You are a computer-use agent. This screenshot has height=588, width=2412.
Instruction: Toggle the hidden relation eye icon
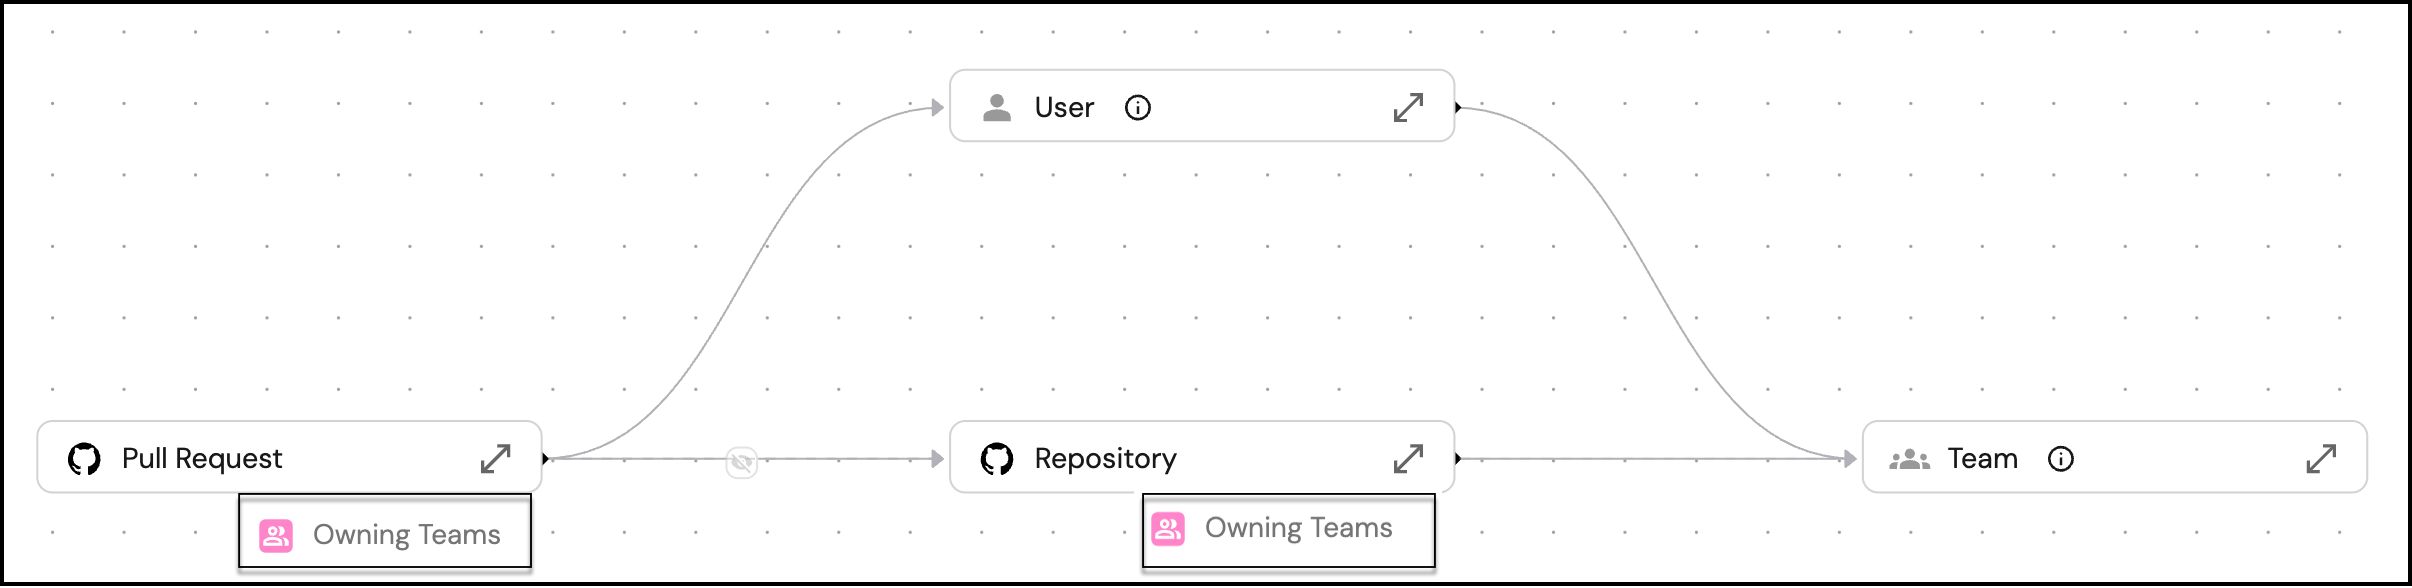742,462
